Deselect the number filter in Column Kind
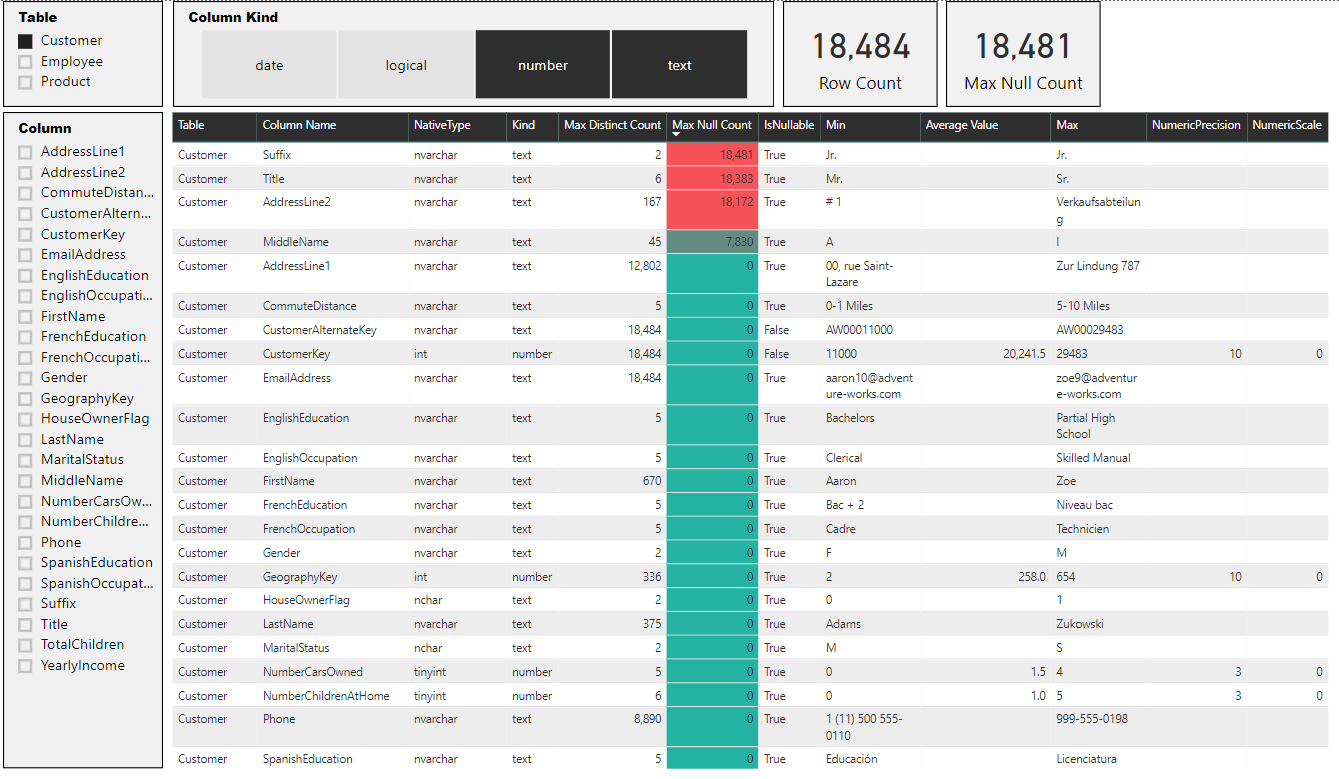Image resolution: width=1339 pixels, height=779 pixels. point(542,64)
